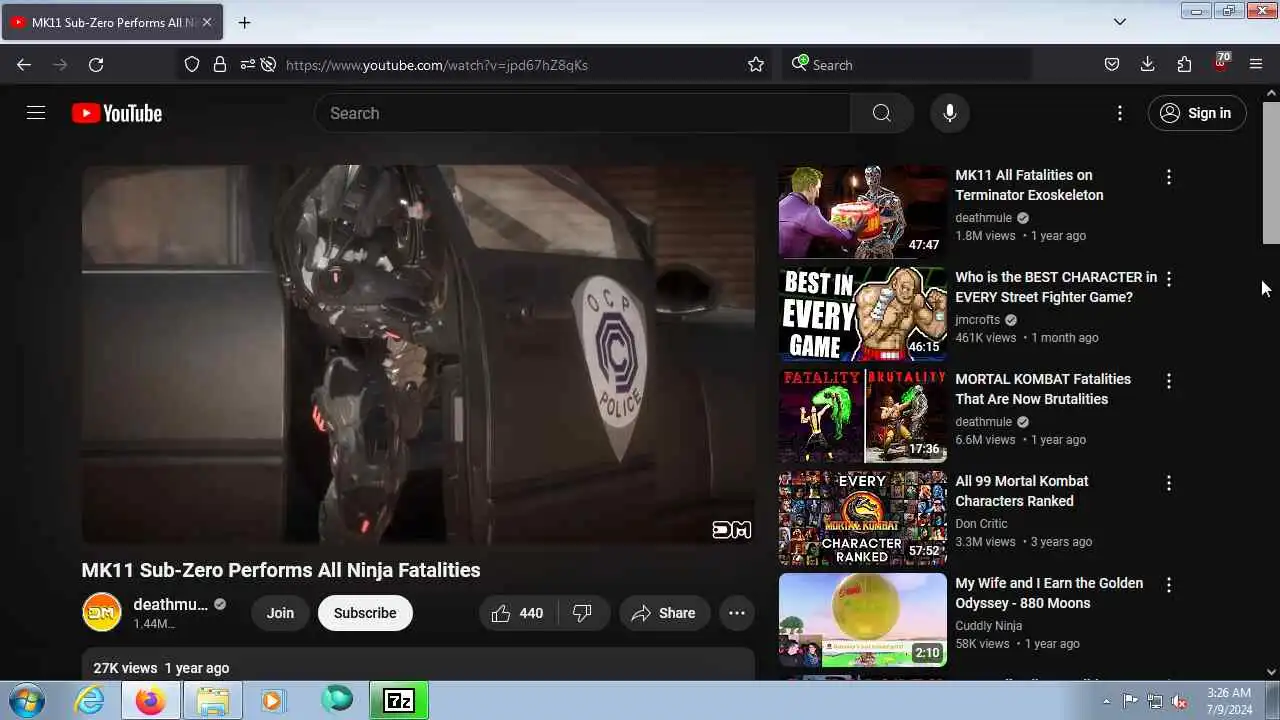Viewport: 1280px width, 720px height.
Task: Switch to Firefox in the taskbar
Action: pyautogui.click(x=151, y=700)
